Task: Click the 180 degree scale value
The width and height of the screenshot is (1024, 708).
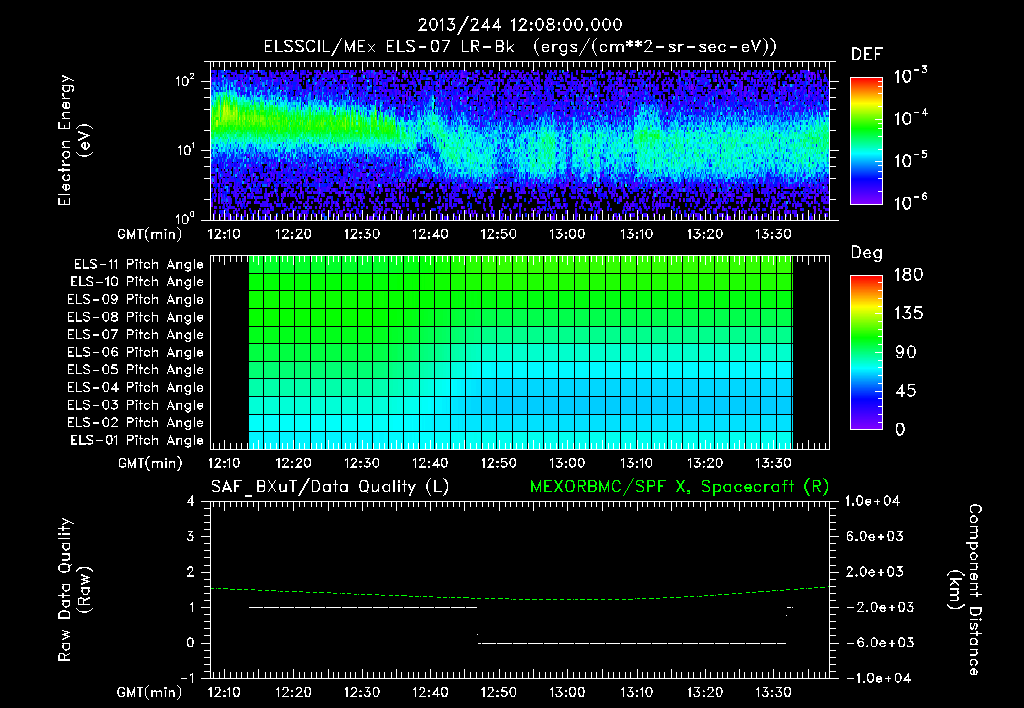Action: click(908, 275)
